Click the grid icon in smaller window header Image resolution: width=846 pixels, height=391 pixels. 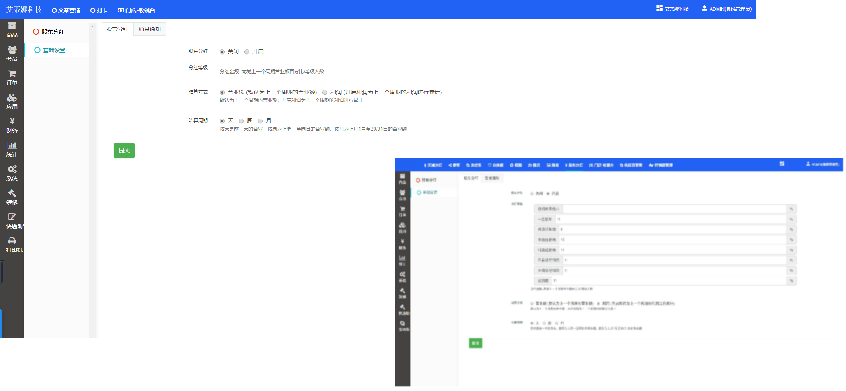[x=782, y=163]
